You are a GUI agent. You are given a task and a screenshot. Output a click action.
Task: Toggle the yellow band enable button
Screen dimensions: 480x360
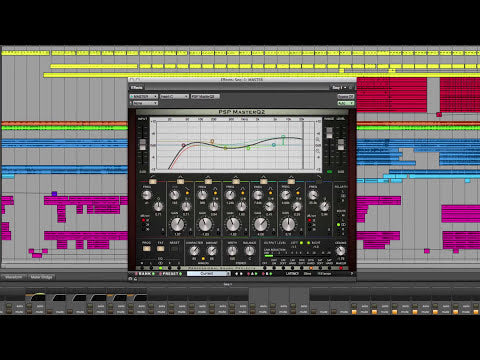coord(208,181)
